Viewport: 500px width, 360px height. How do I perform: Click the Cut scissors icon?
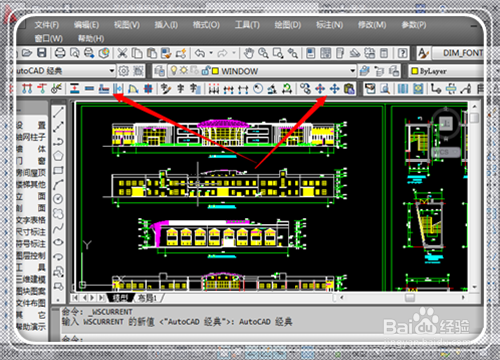pyautogui.click(x=122, y=53)
